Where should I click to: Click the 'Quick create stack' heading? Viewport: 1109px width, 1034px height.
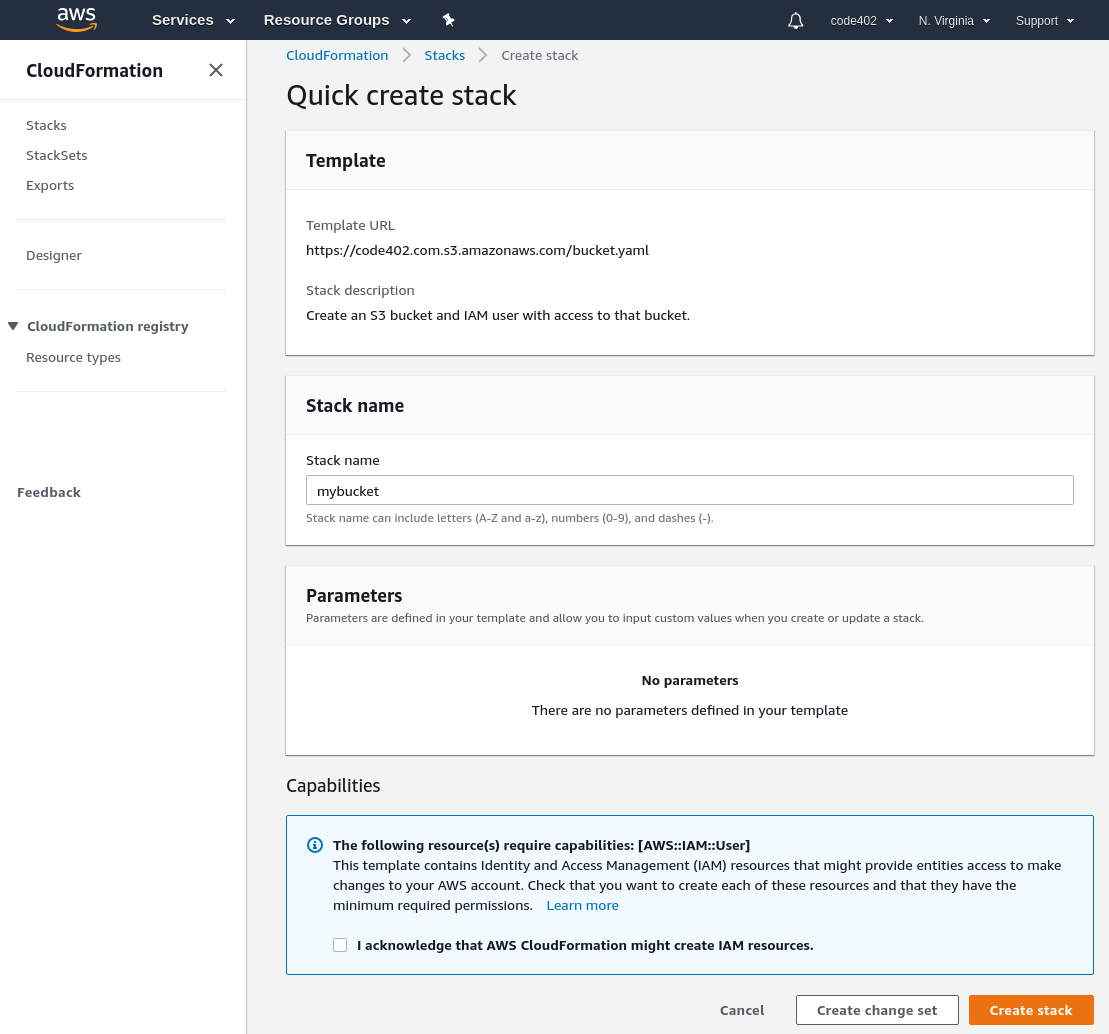tap(401, 95)
